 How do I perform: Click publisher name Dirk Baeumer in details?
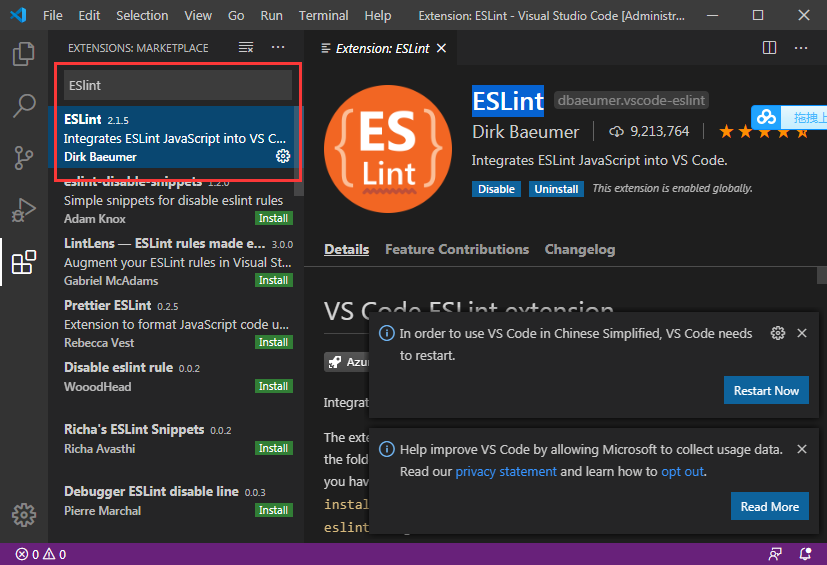pos(525,132)
